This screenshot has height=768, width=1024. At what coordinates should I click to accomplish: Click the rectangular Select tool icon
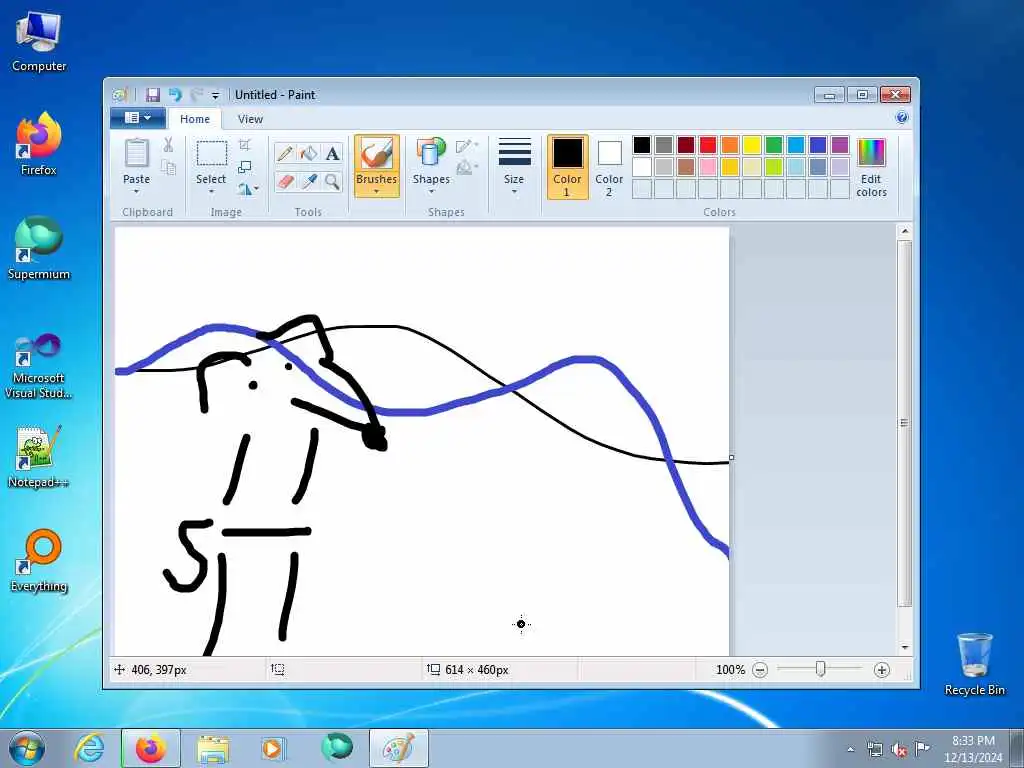coord(212,154)
